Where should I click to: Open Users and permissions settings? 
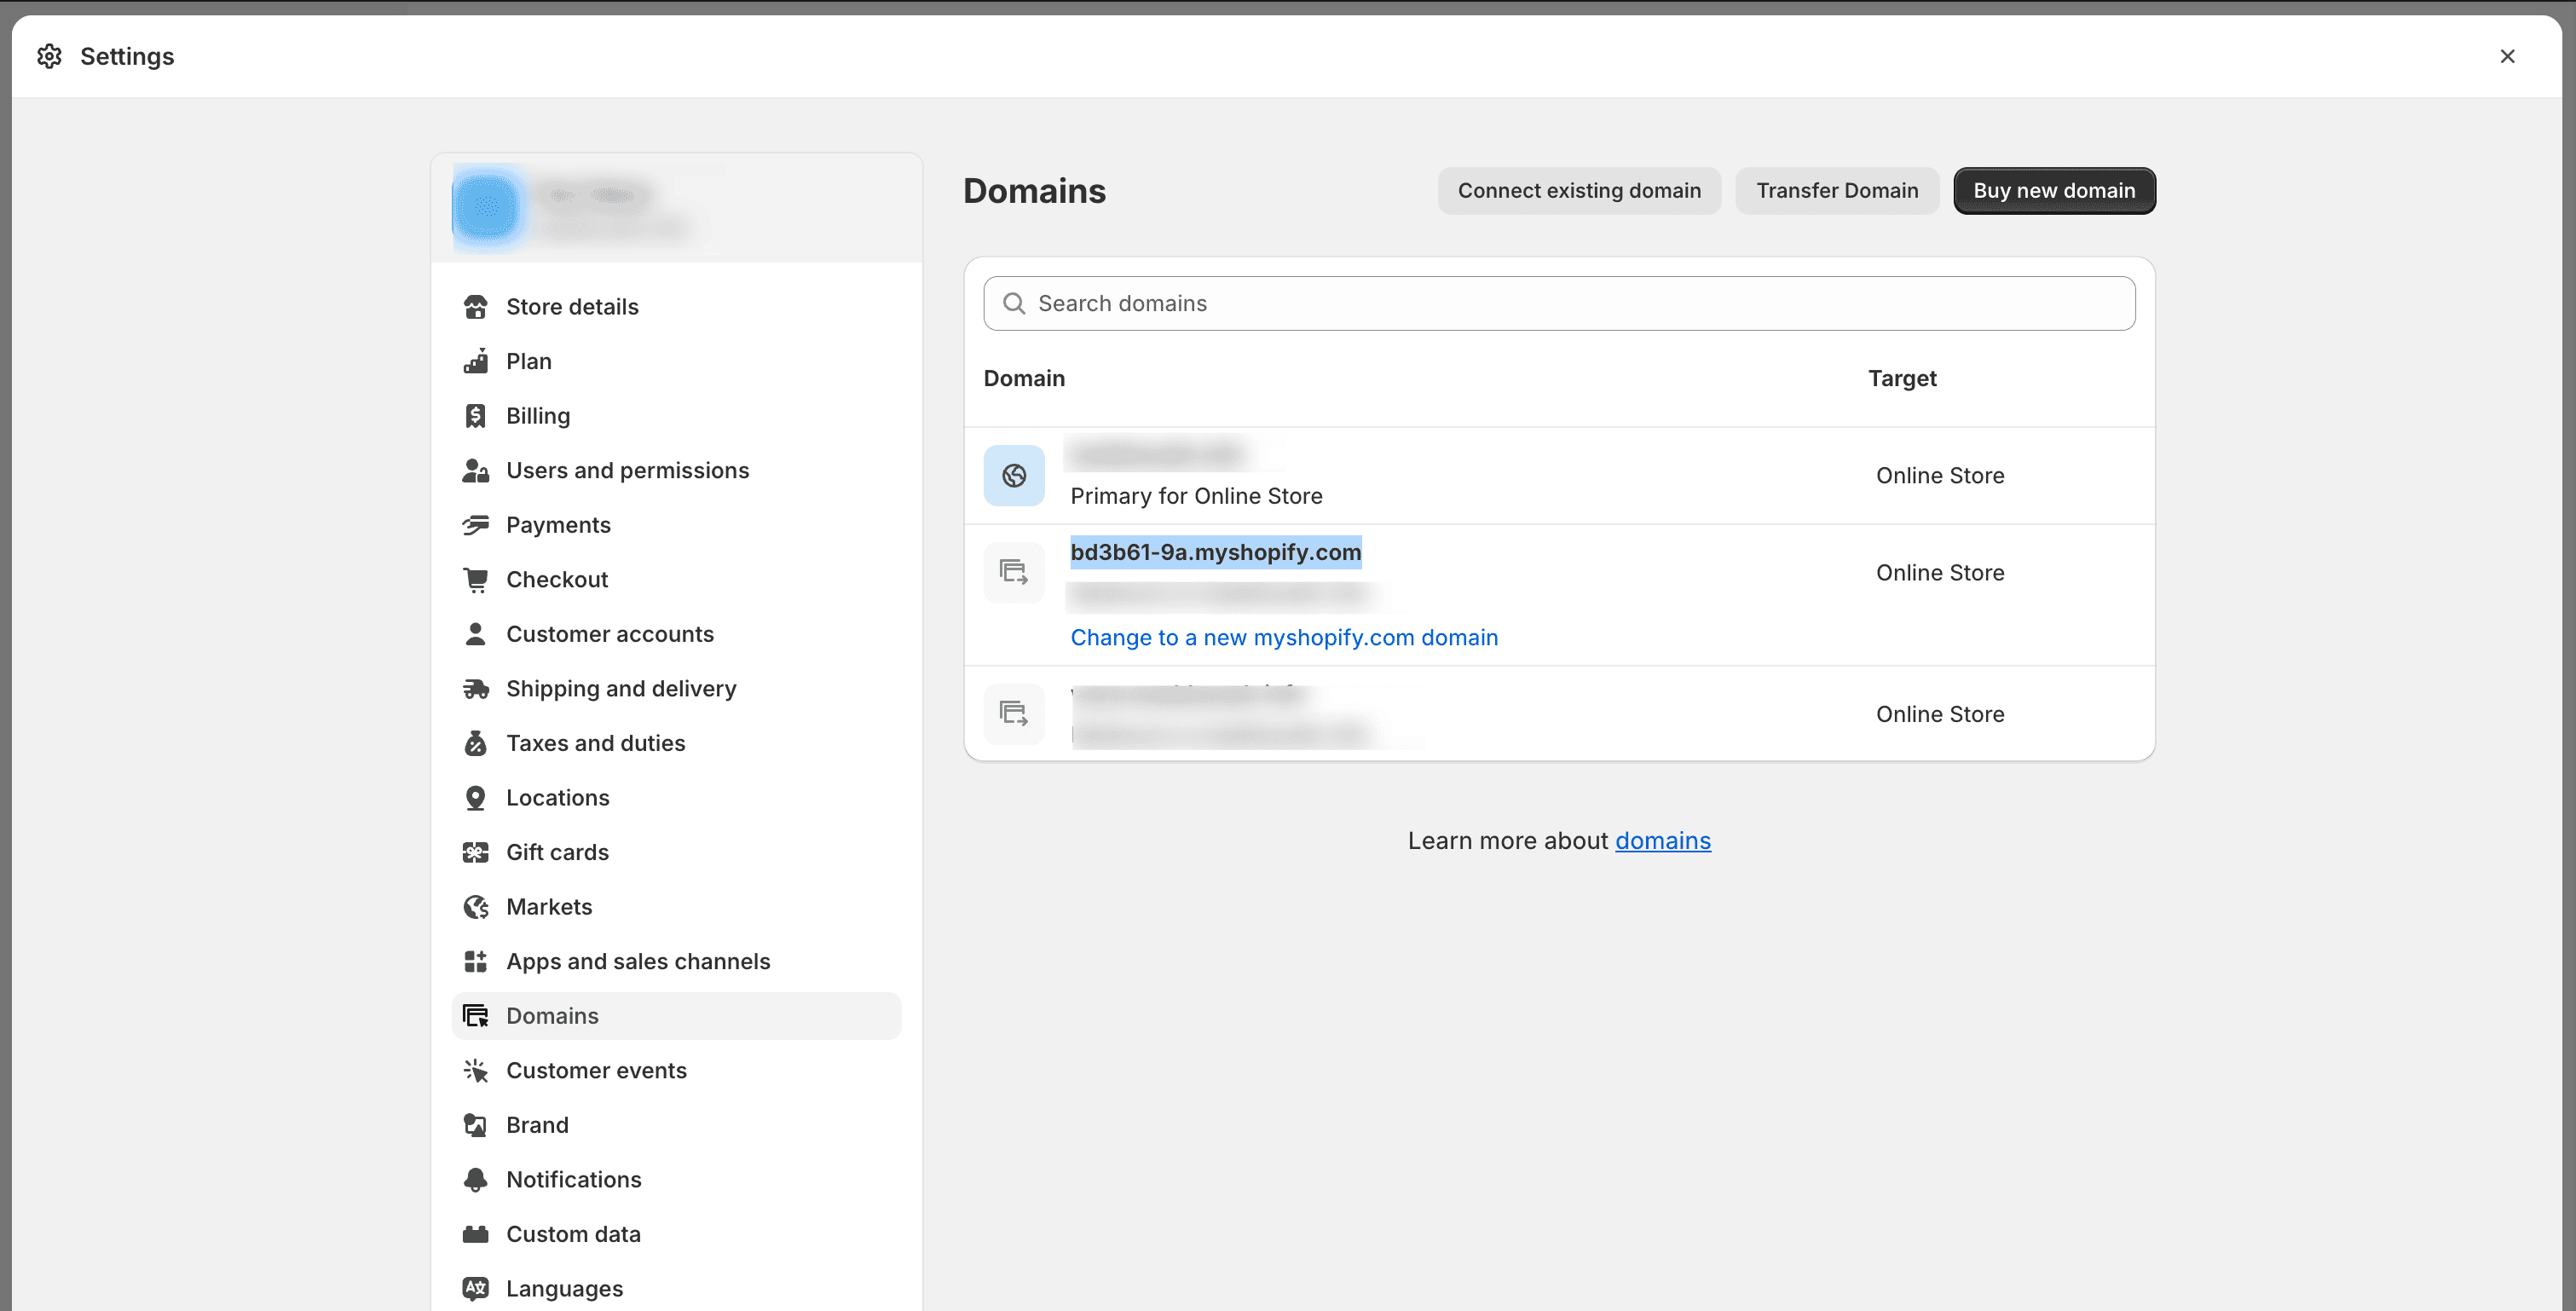(x=627, y=471)
